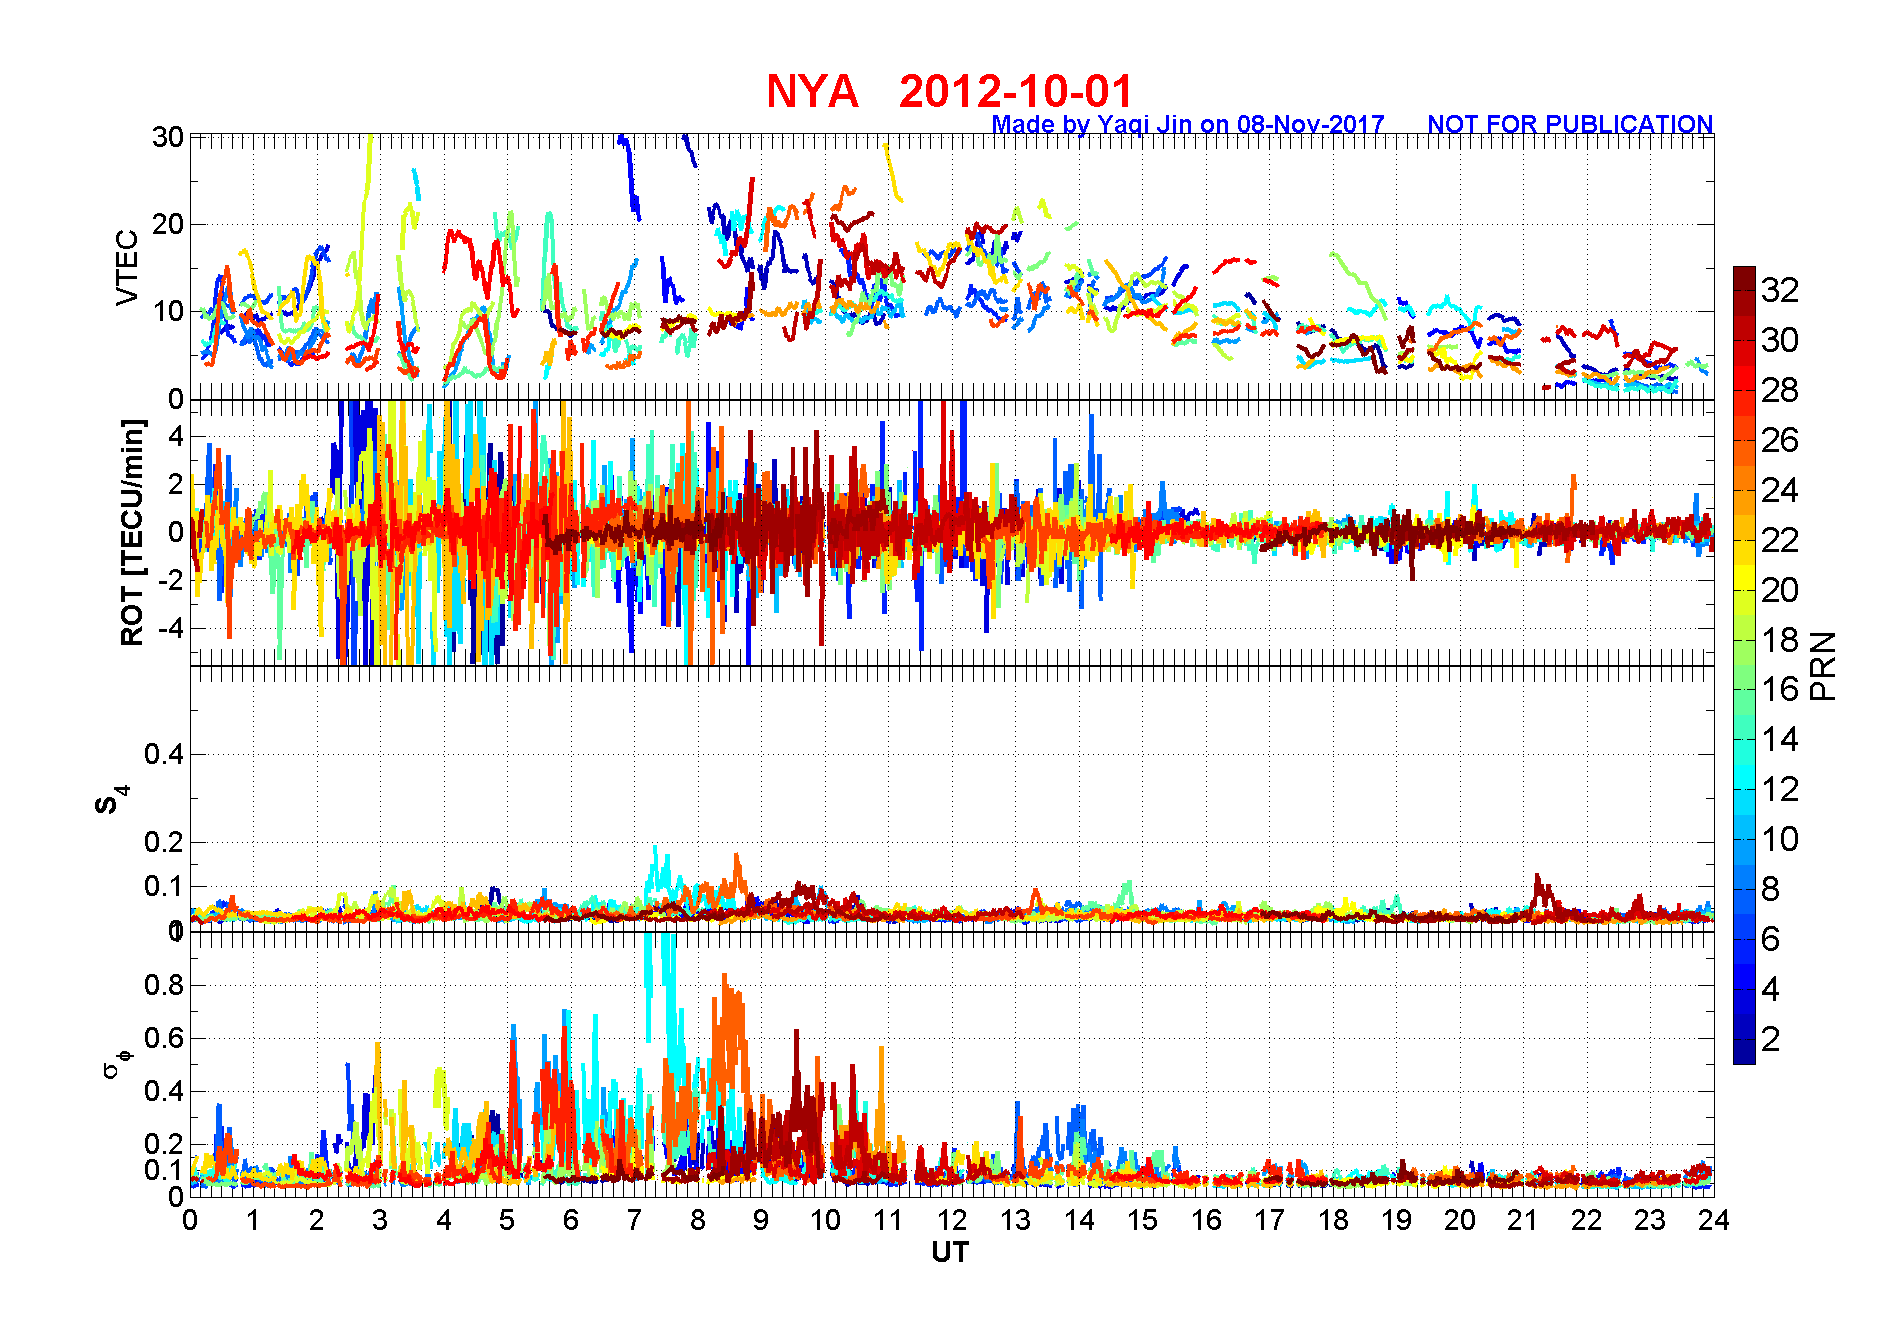Image resolution: width=1904 pixels, height=1330 pixels.
Task: Click the colorbar tick label "26"
Action: 1780,440
